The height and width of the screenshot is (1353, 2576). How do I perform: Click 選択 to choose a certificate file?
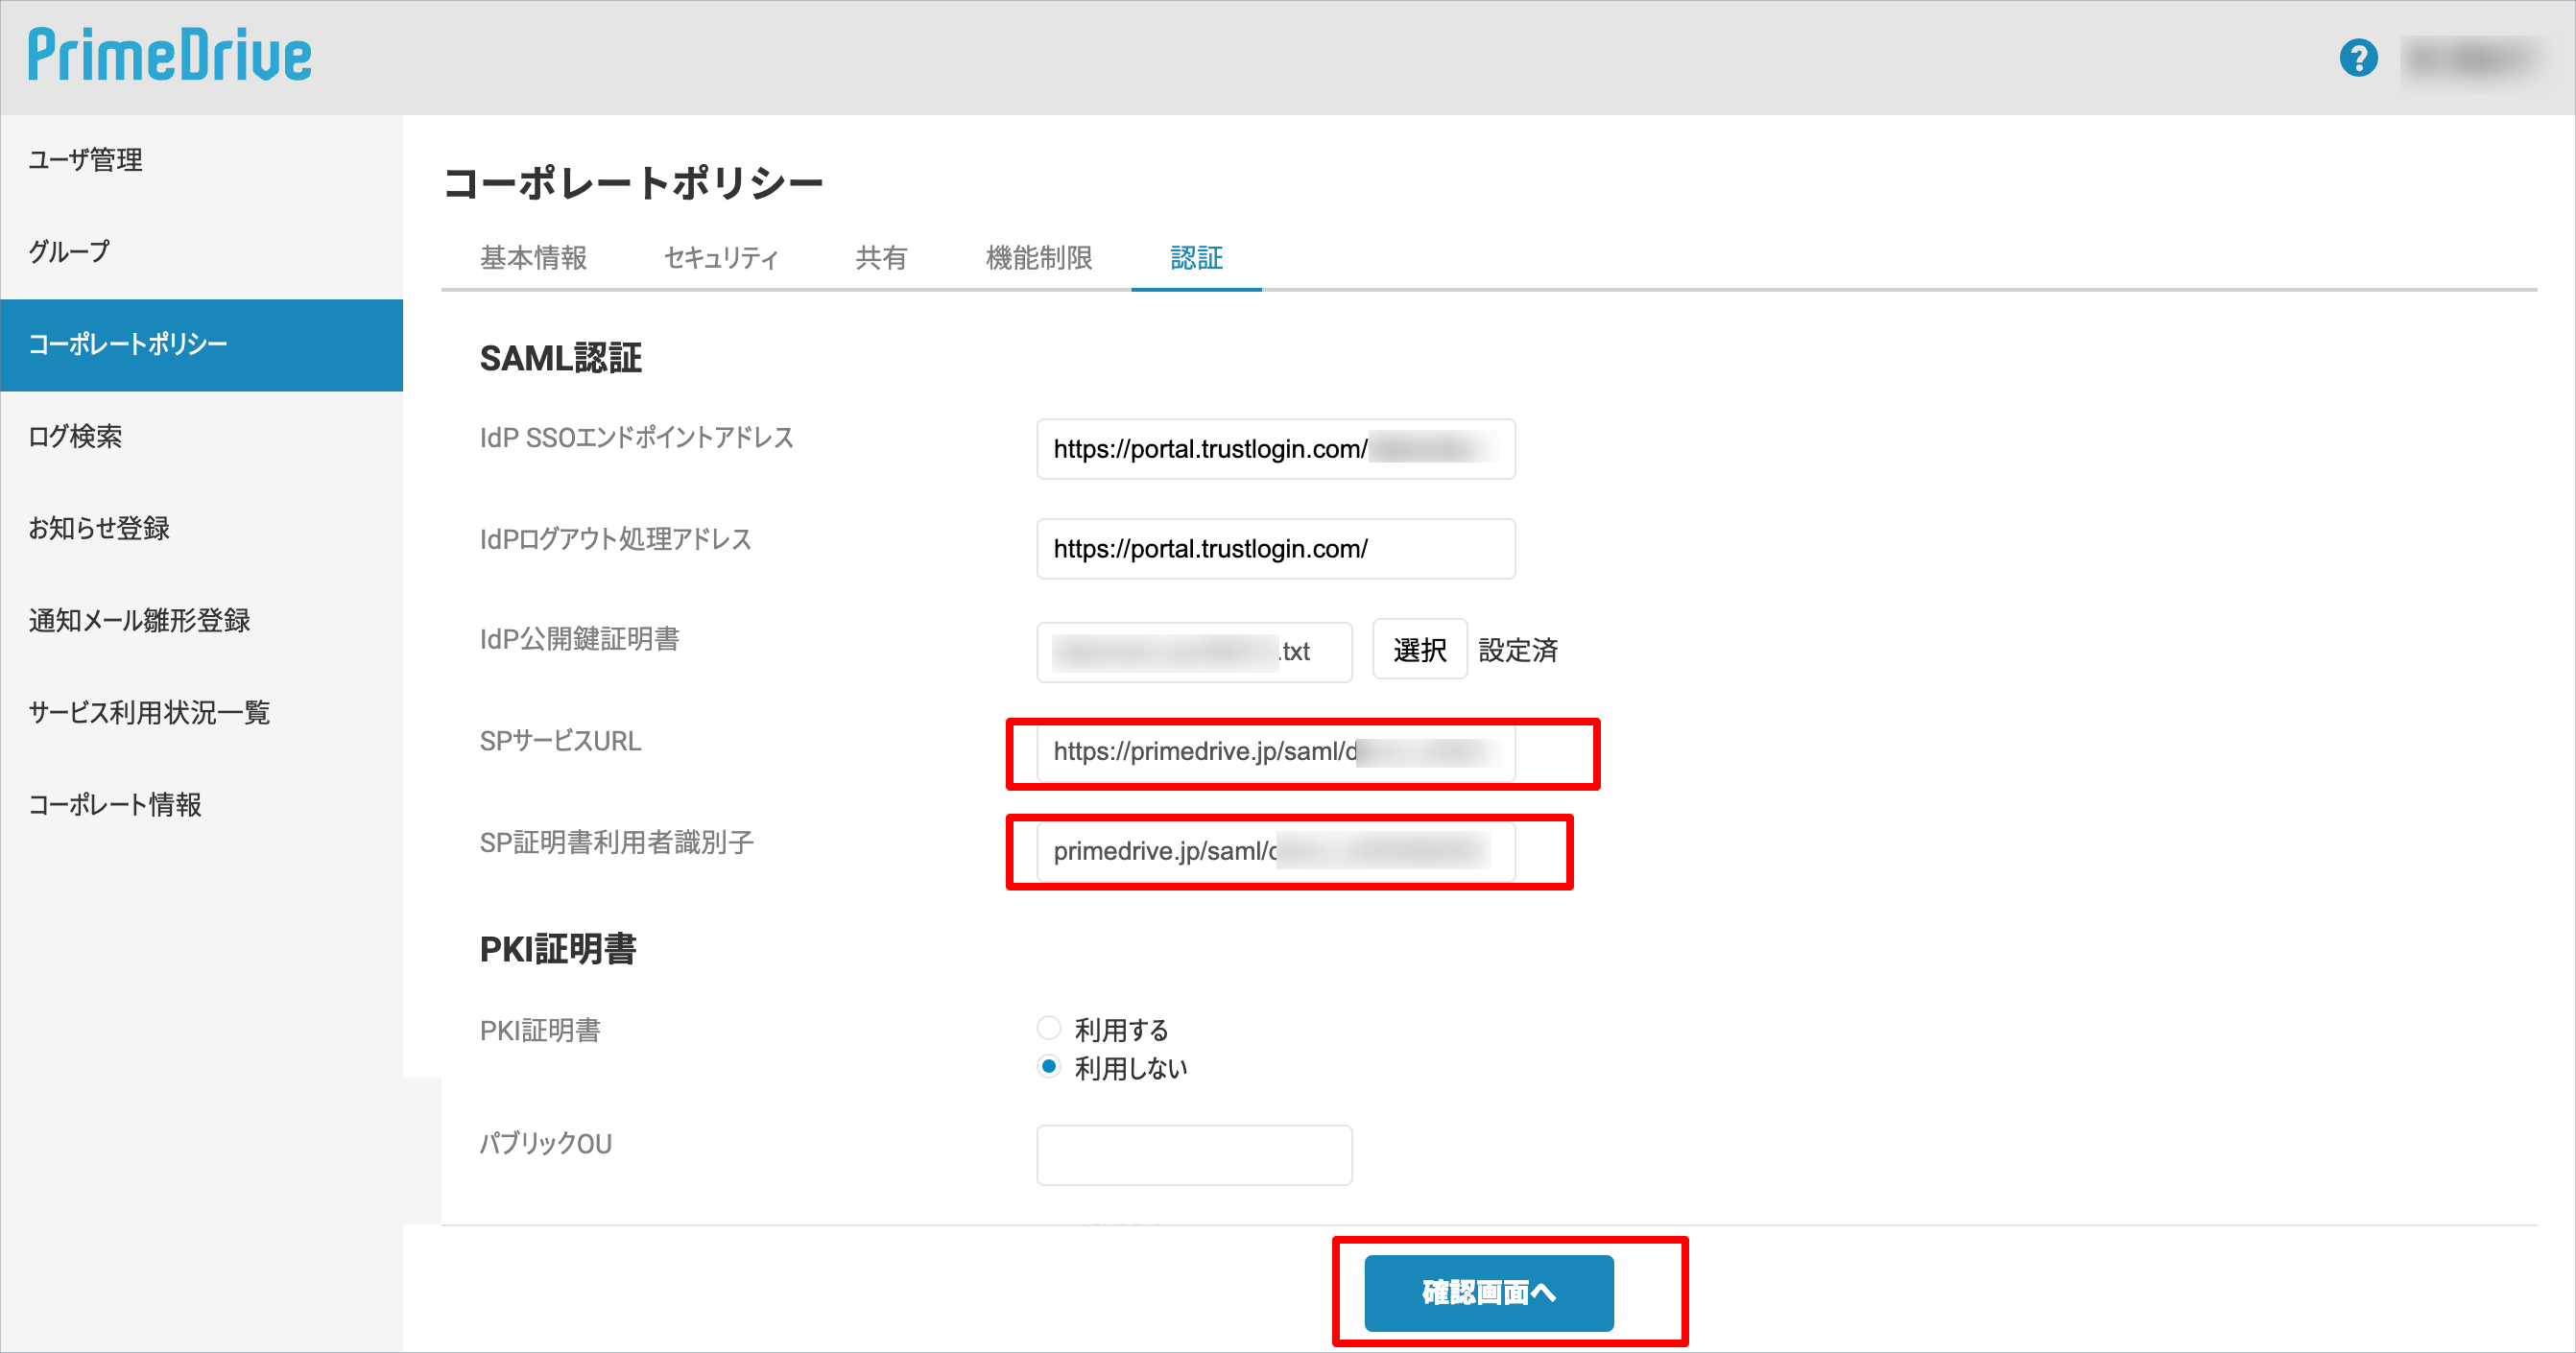click(1419, 650)
